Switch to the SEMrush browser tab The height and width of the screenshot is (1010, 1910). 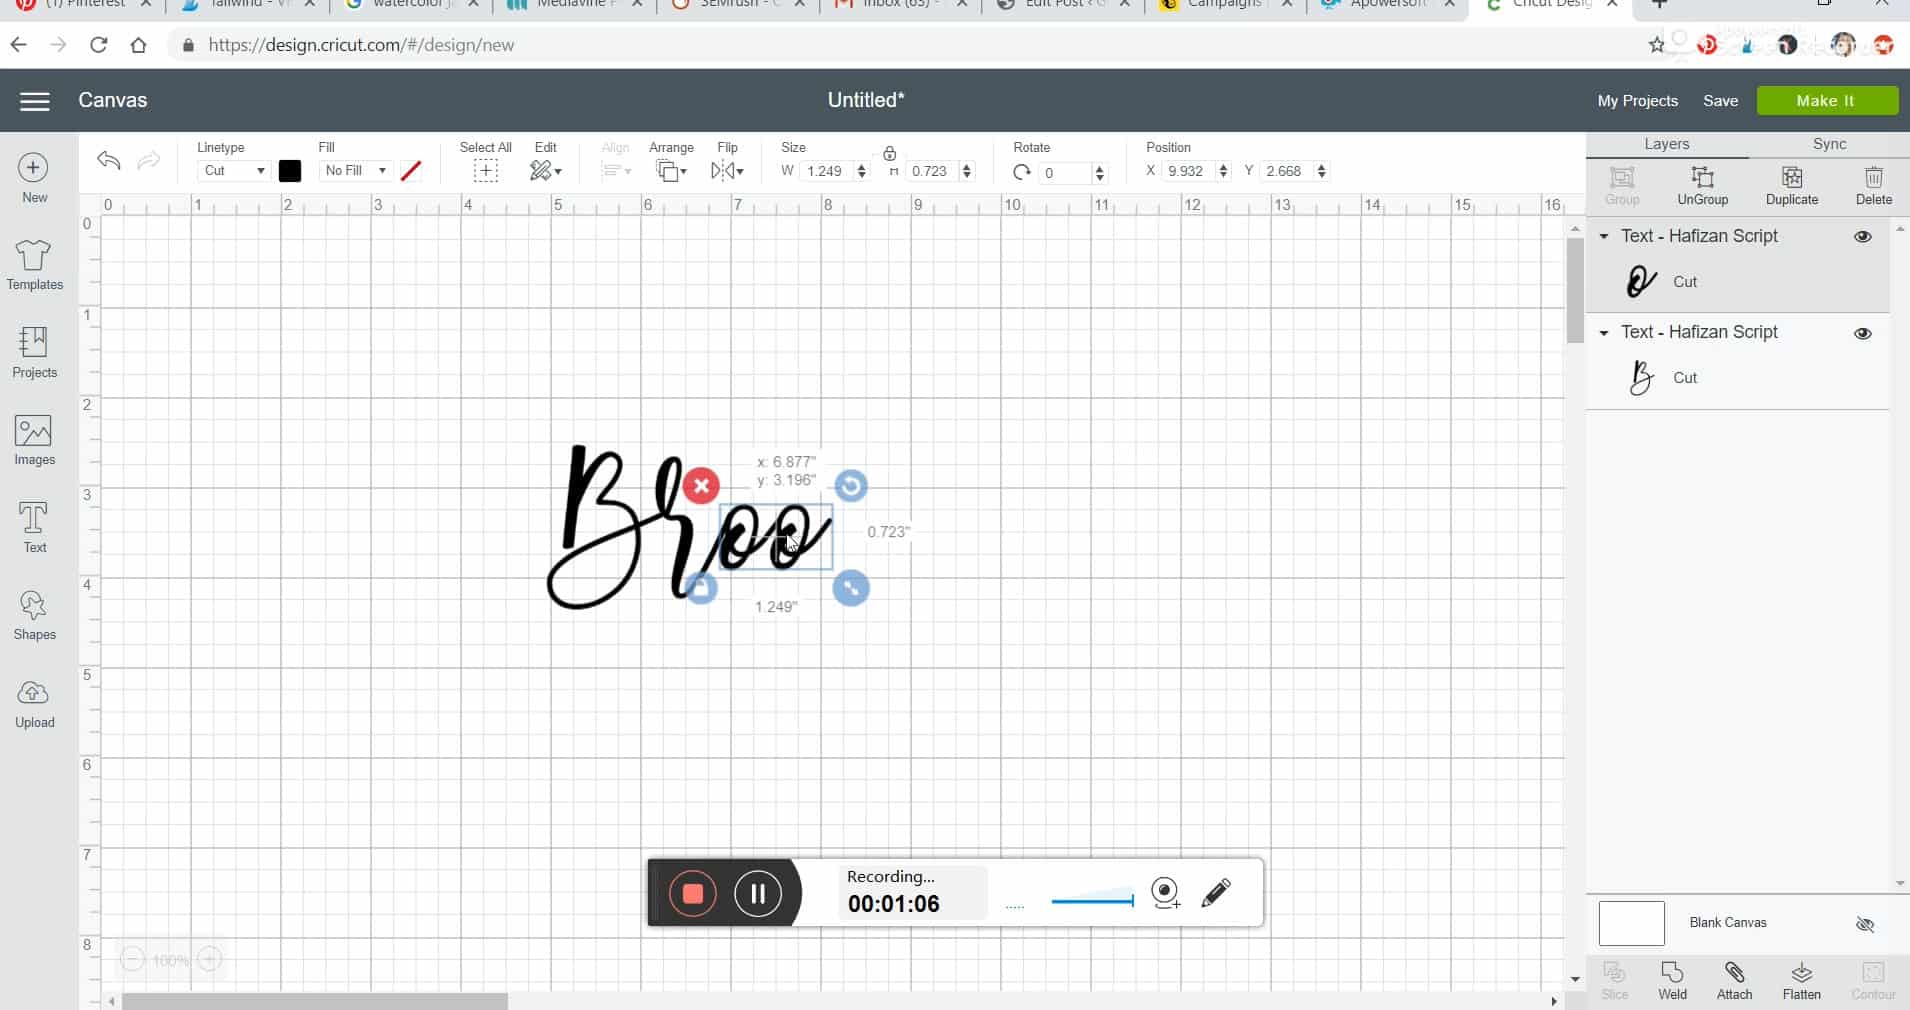tap(740, 5)
